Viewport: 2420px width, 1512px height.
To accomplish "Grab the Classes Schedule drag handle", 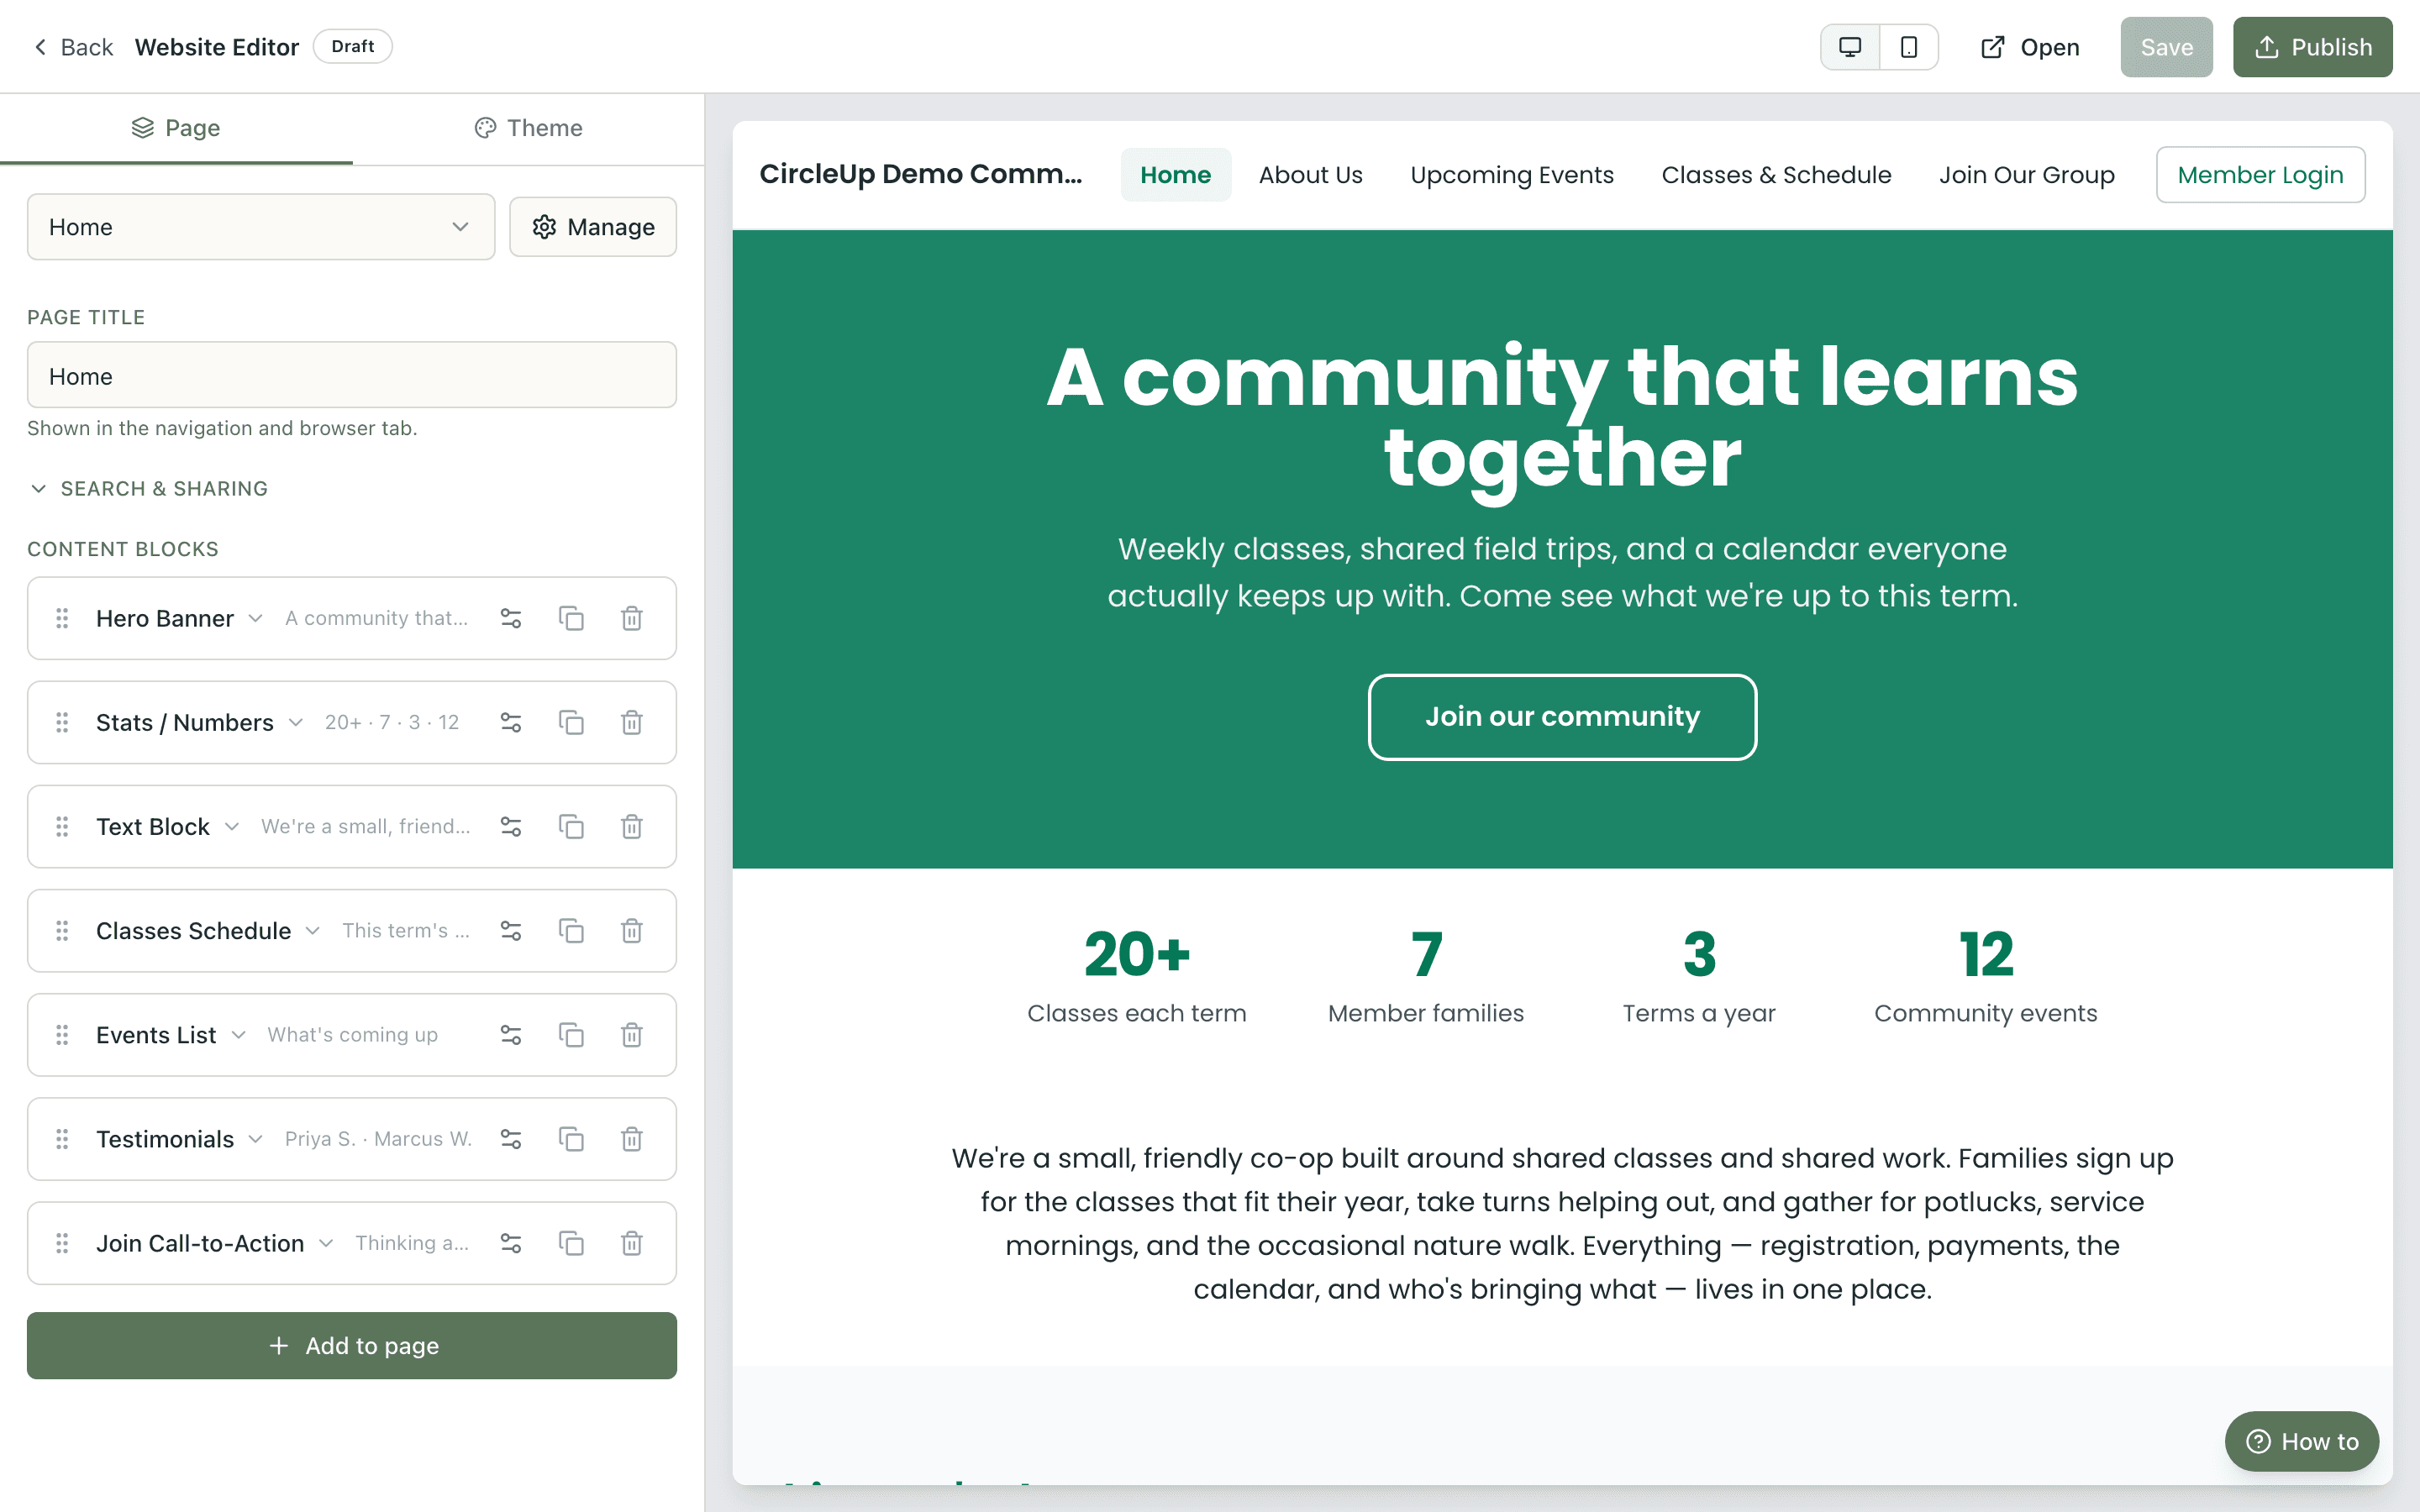I will [x=62, y=931].
